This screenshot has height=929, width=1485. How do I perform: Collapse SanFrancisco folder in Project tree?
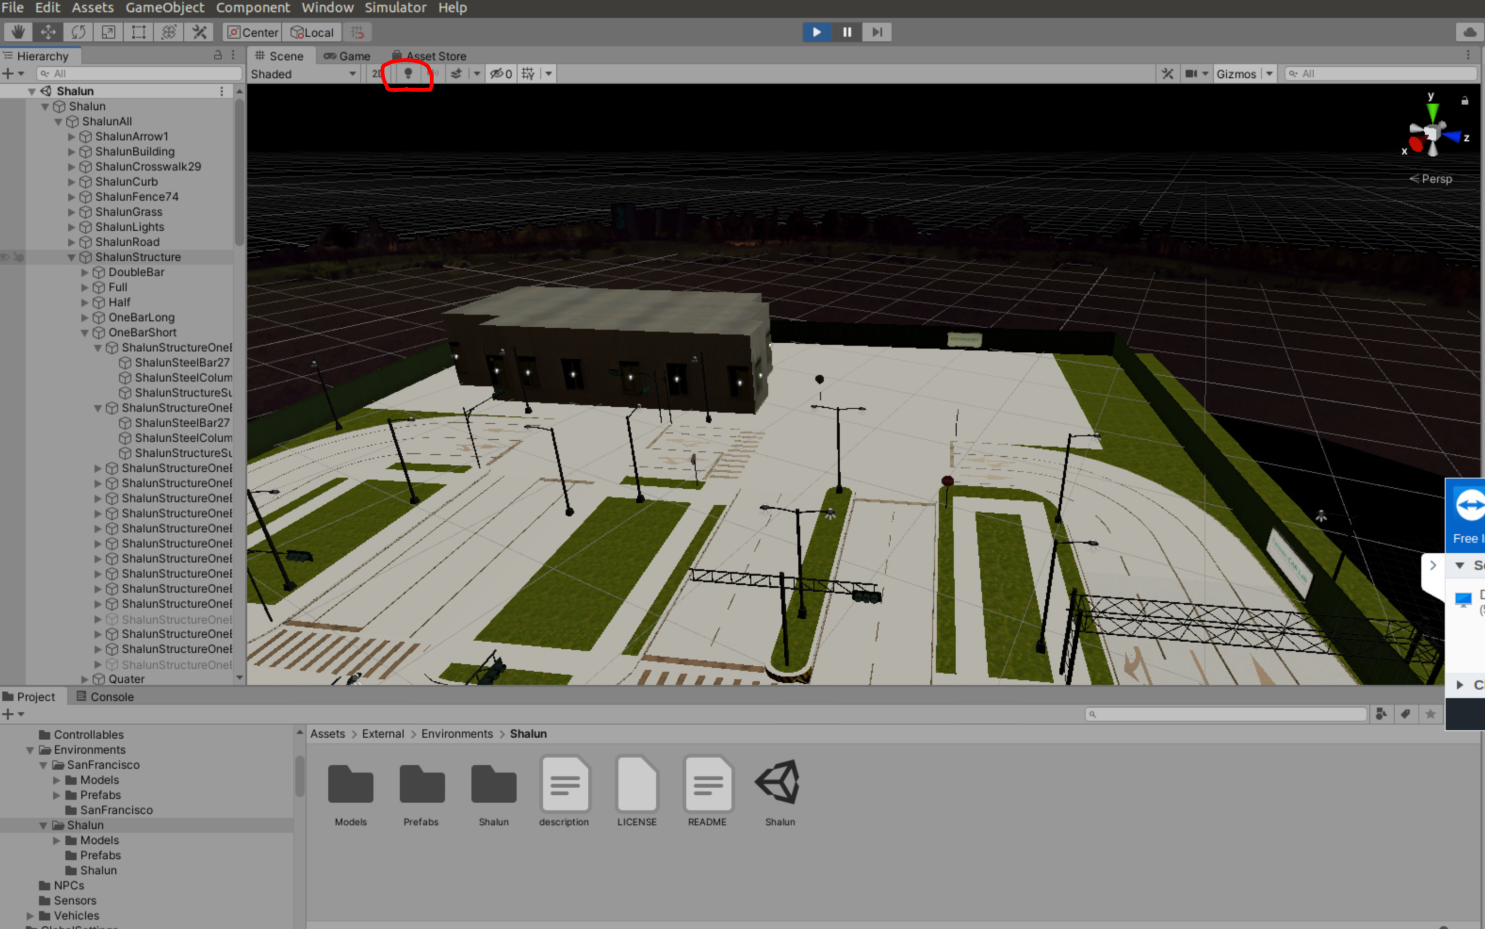coord(43,765)
